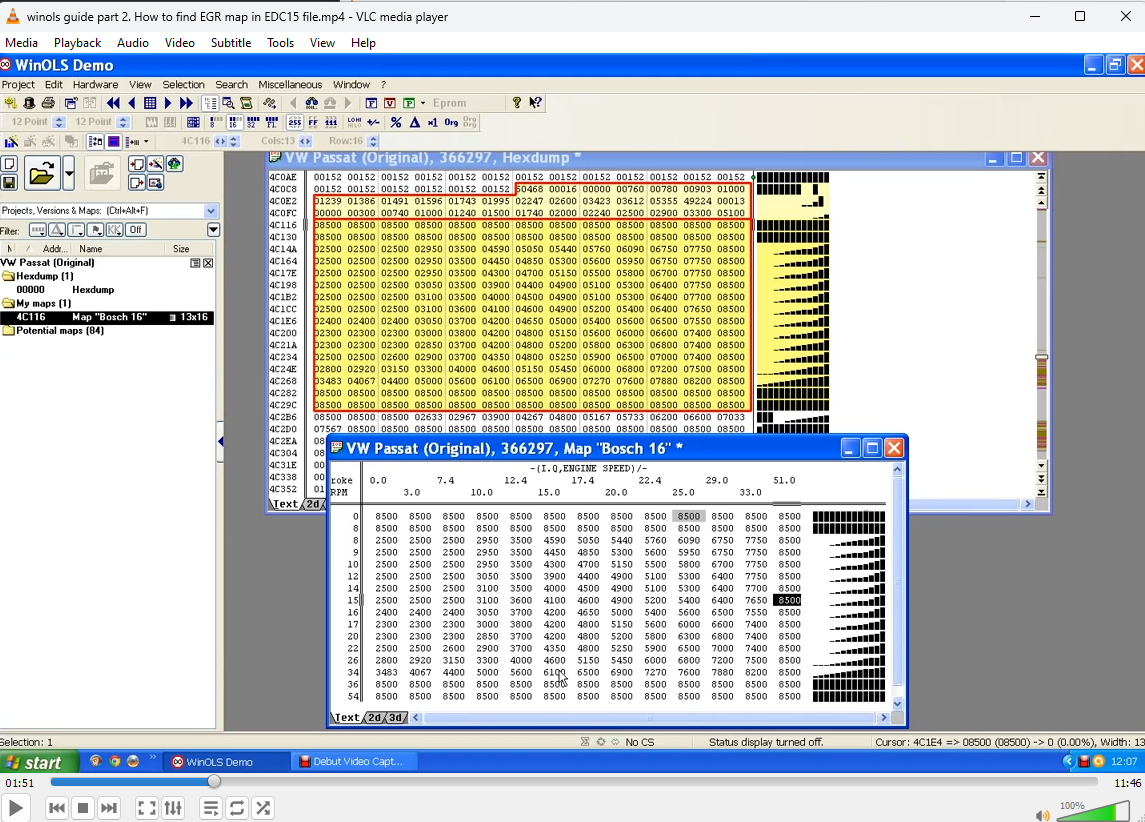Click the printer icon in WinOLS toolbar
Screen dimensions: 1145x822
[x=48, y=103]
